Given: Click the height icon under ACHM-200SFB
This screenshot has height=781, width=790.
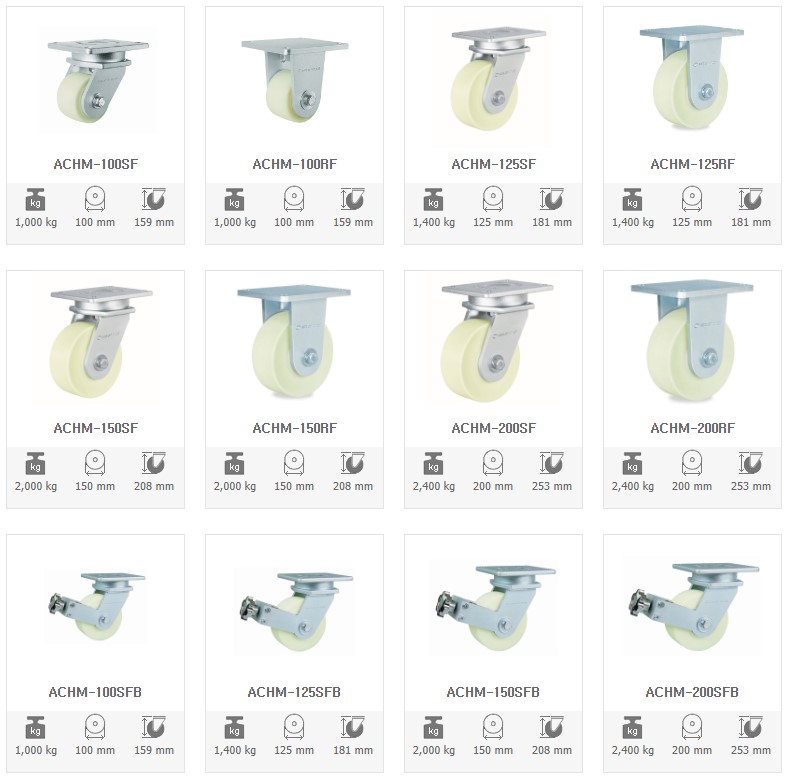Looking at the screenshot, I should 750,727.
